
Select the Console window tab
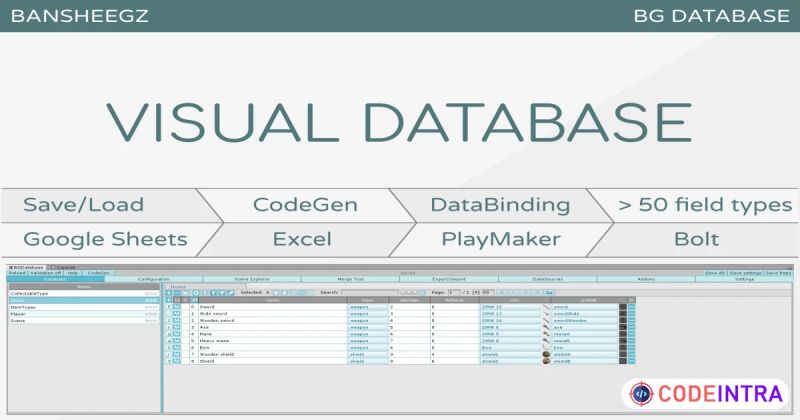pyautogui.click(x=63, y=267)
